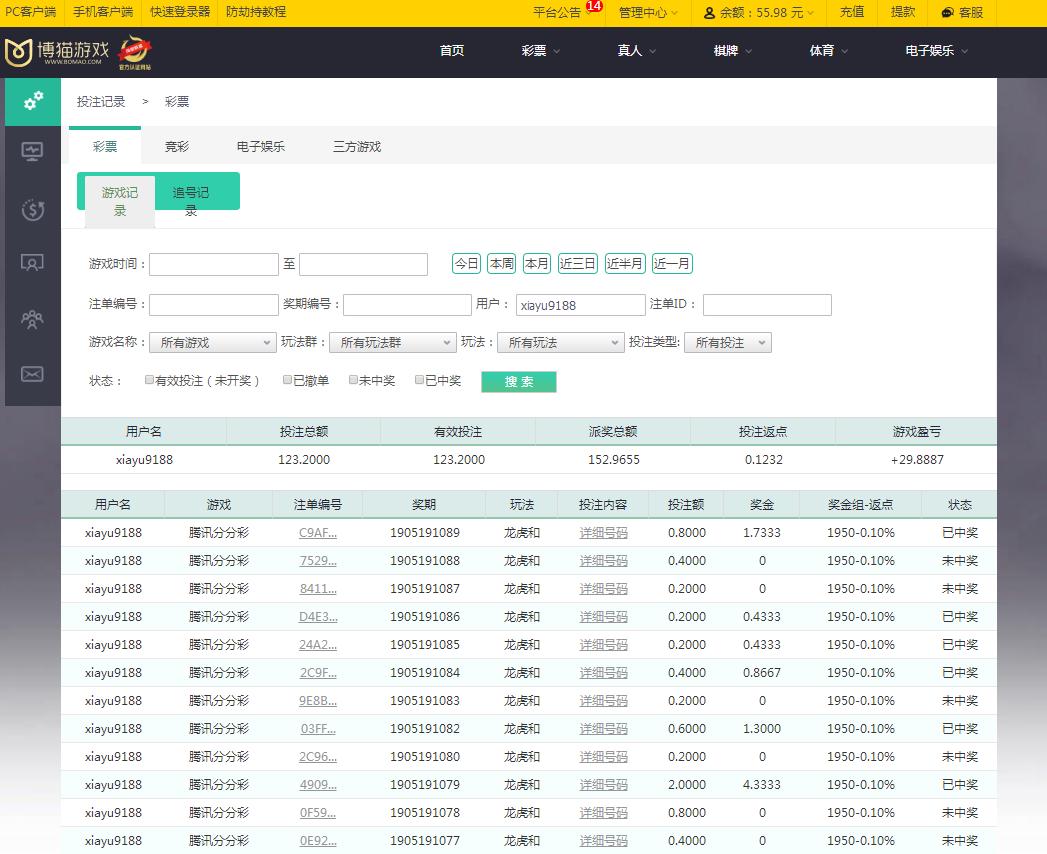Click the 近三日 quick date button
Image resolution: width=1047 pixels, height=854 pixels.
click(x=577, y=264)
